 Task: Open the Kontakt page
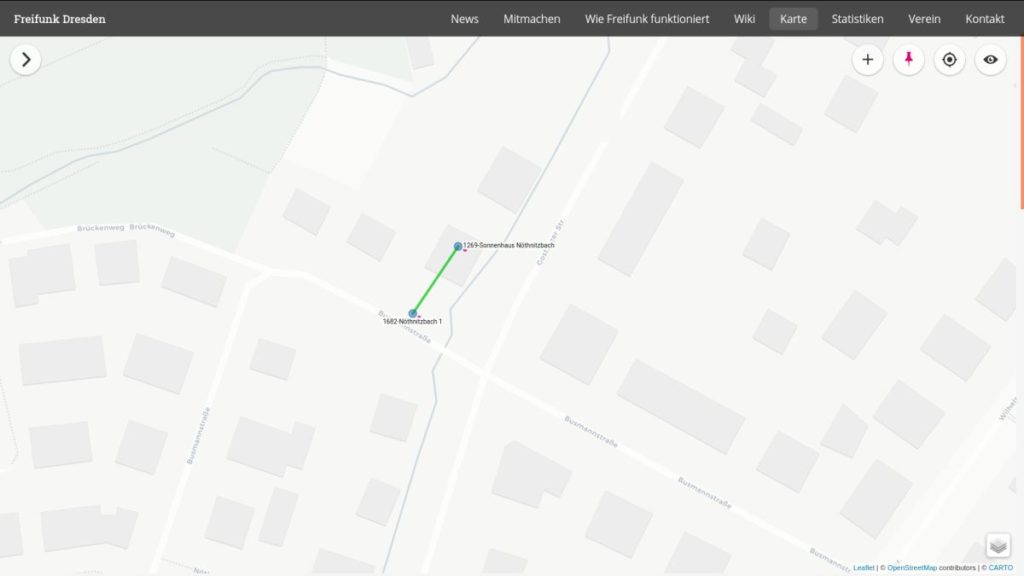(984, 19)
